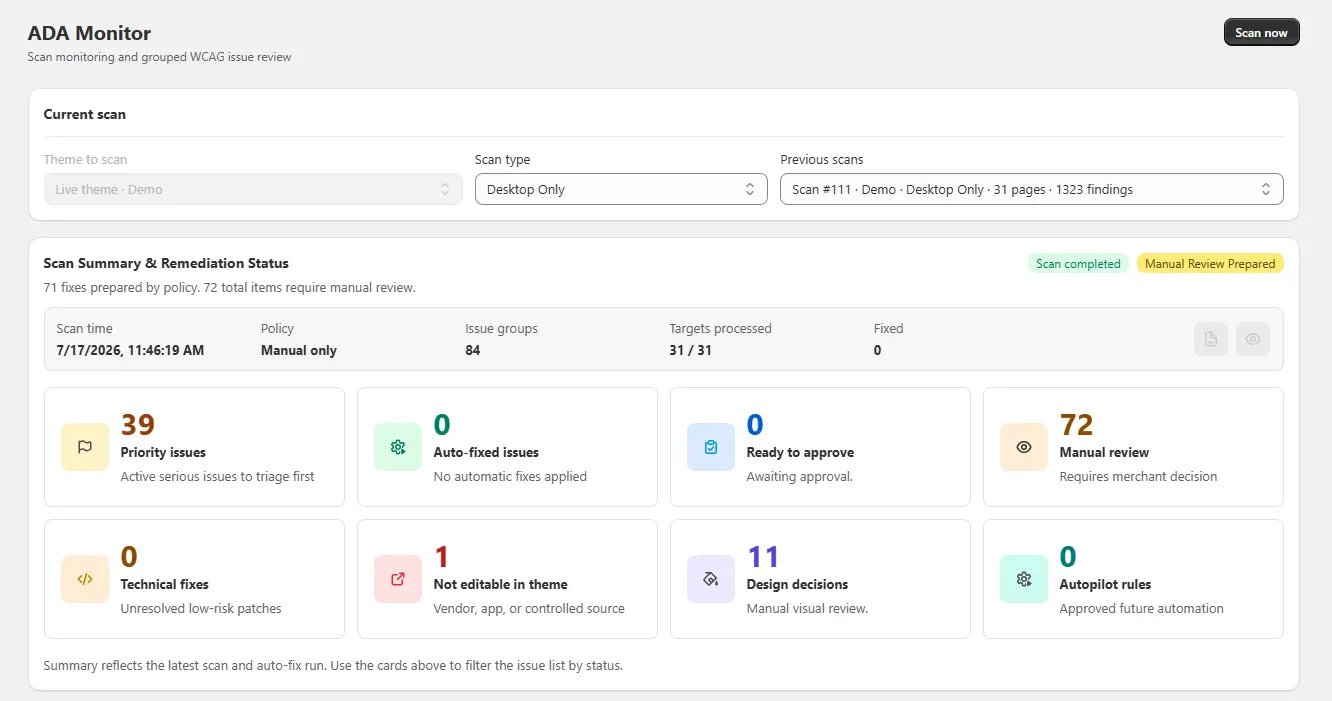Open the Scan type dropdown
The height and width of the screenshot is (701, 1332).
click(x=621, y=189)
